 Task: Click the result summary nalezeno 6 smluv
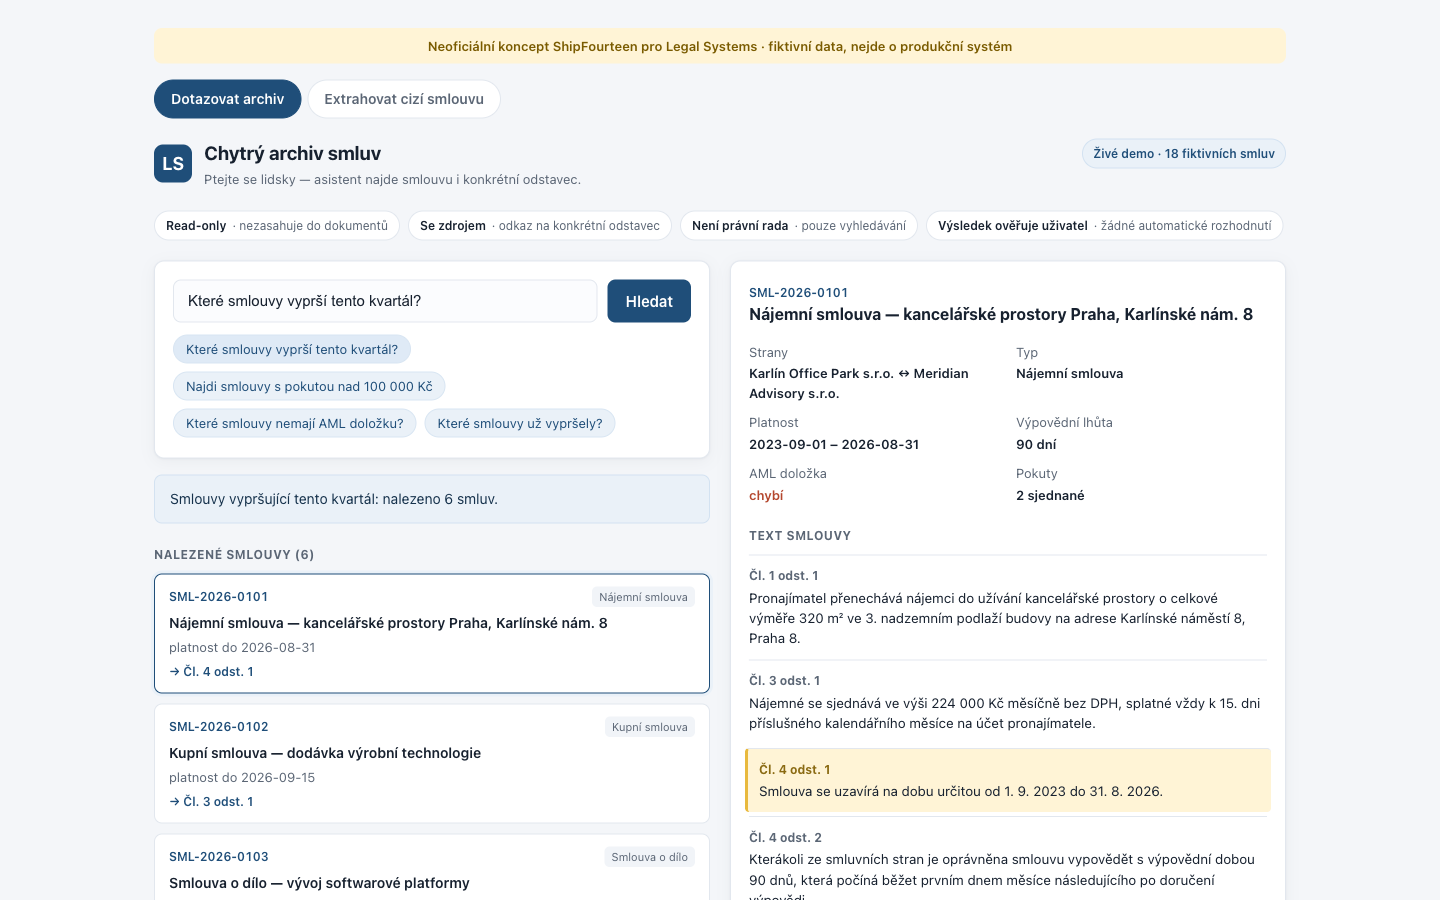tap(432, 499)
